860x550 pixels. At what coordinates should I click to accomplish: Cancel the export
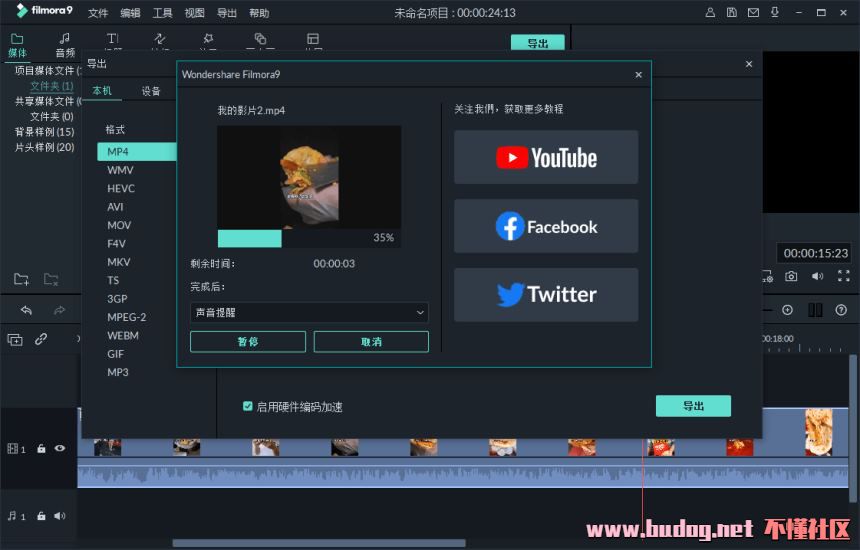[x=371, y=342]
